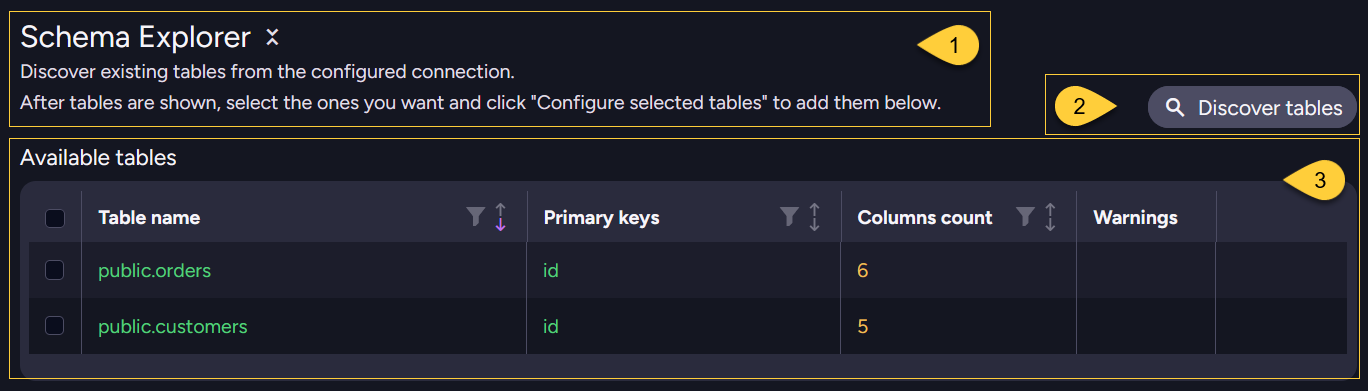Image resolution: width=1368 pixels, height=391 pixels.
Task: Open the public.customers table link
Action: pos(172,326)
